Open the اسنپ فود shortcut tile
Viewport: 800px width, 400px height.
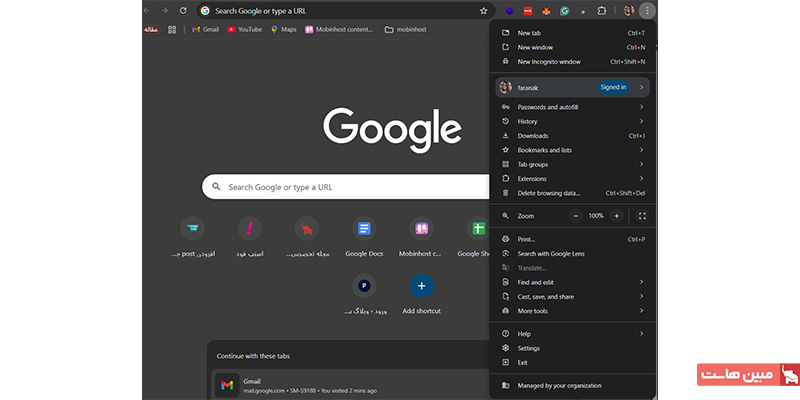[249, 237]
